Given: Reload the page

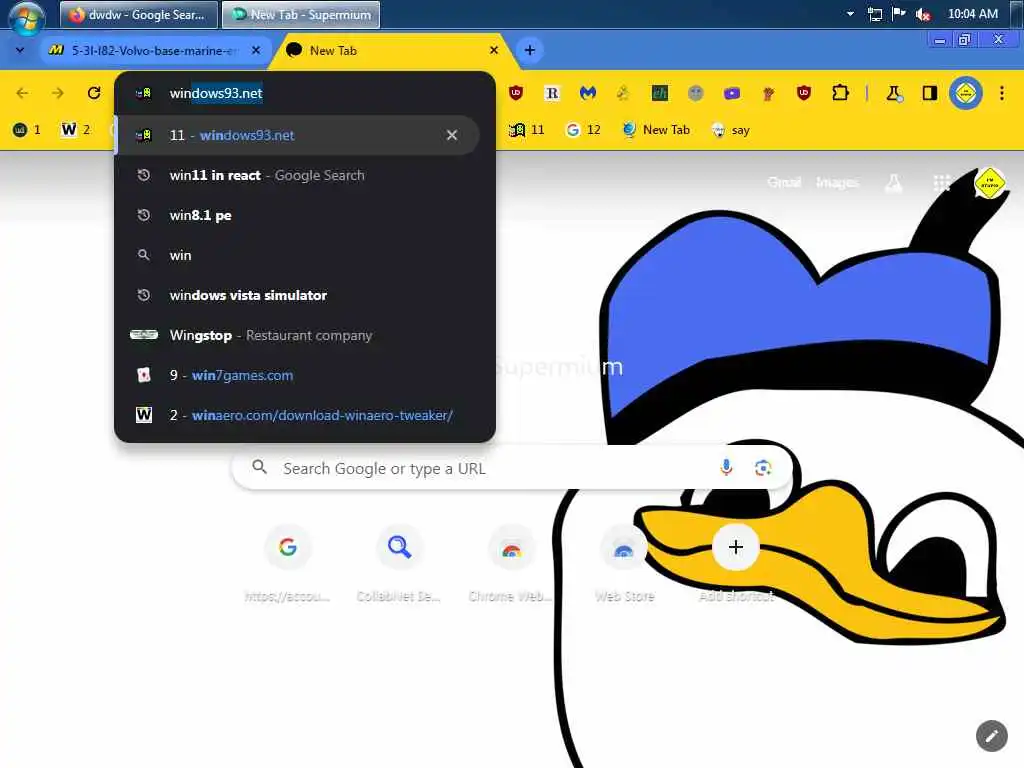Looking at the screenshot, I should pyautogui.click(x=94, y=93).
